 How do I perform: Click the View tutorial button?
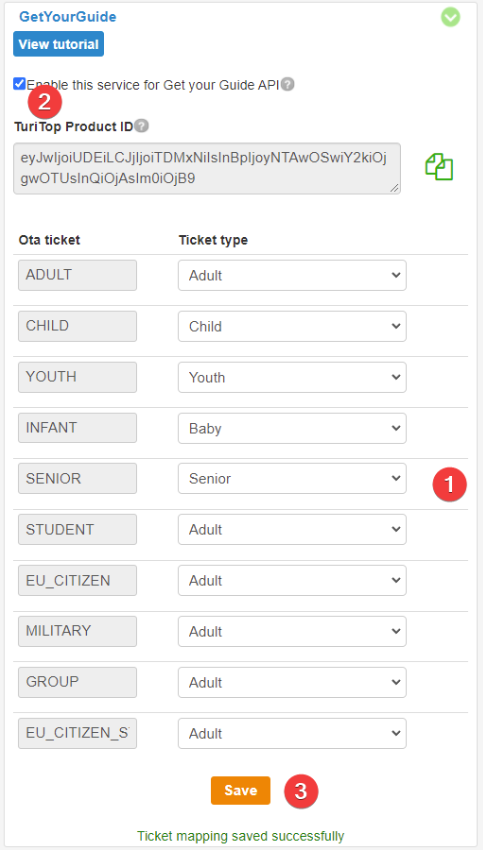59,44
